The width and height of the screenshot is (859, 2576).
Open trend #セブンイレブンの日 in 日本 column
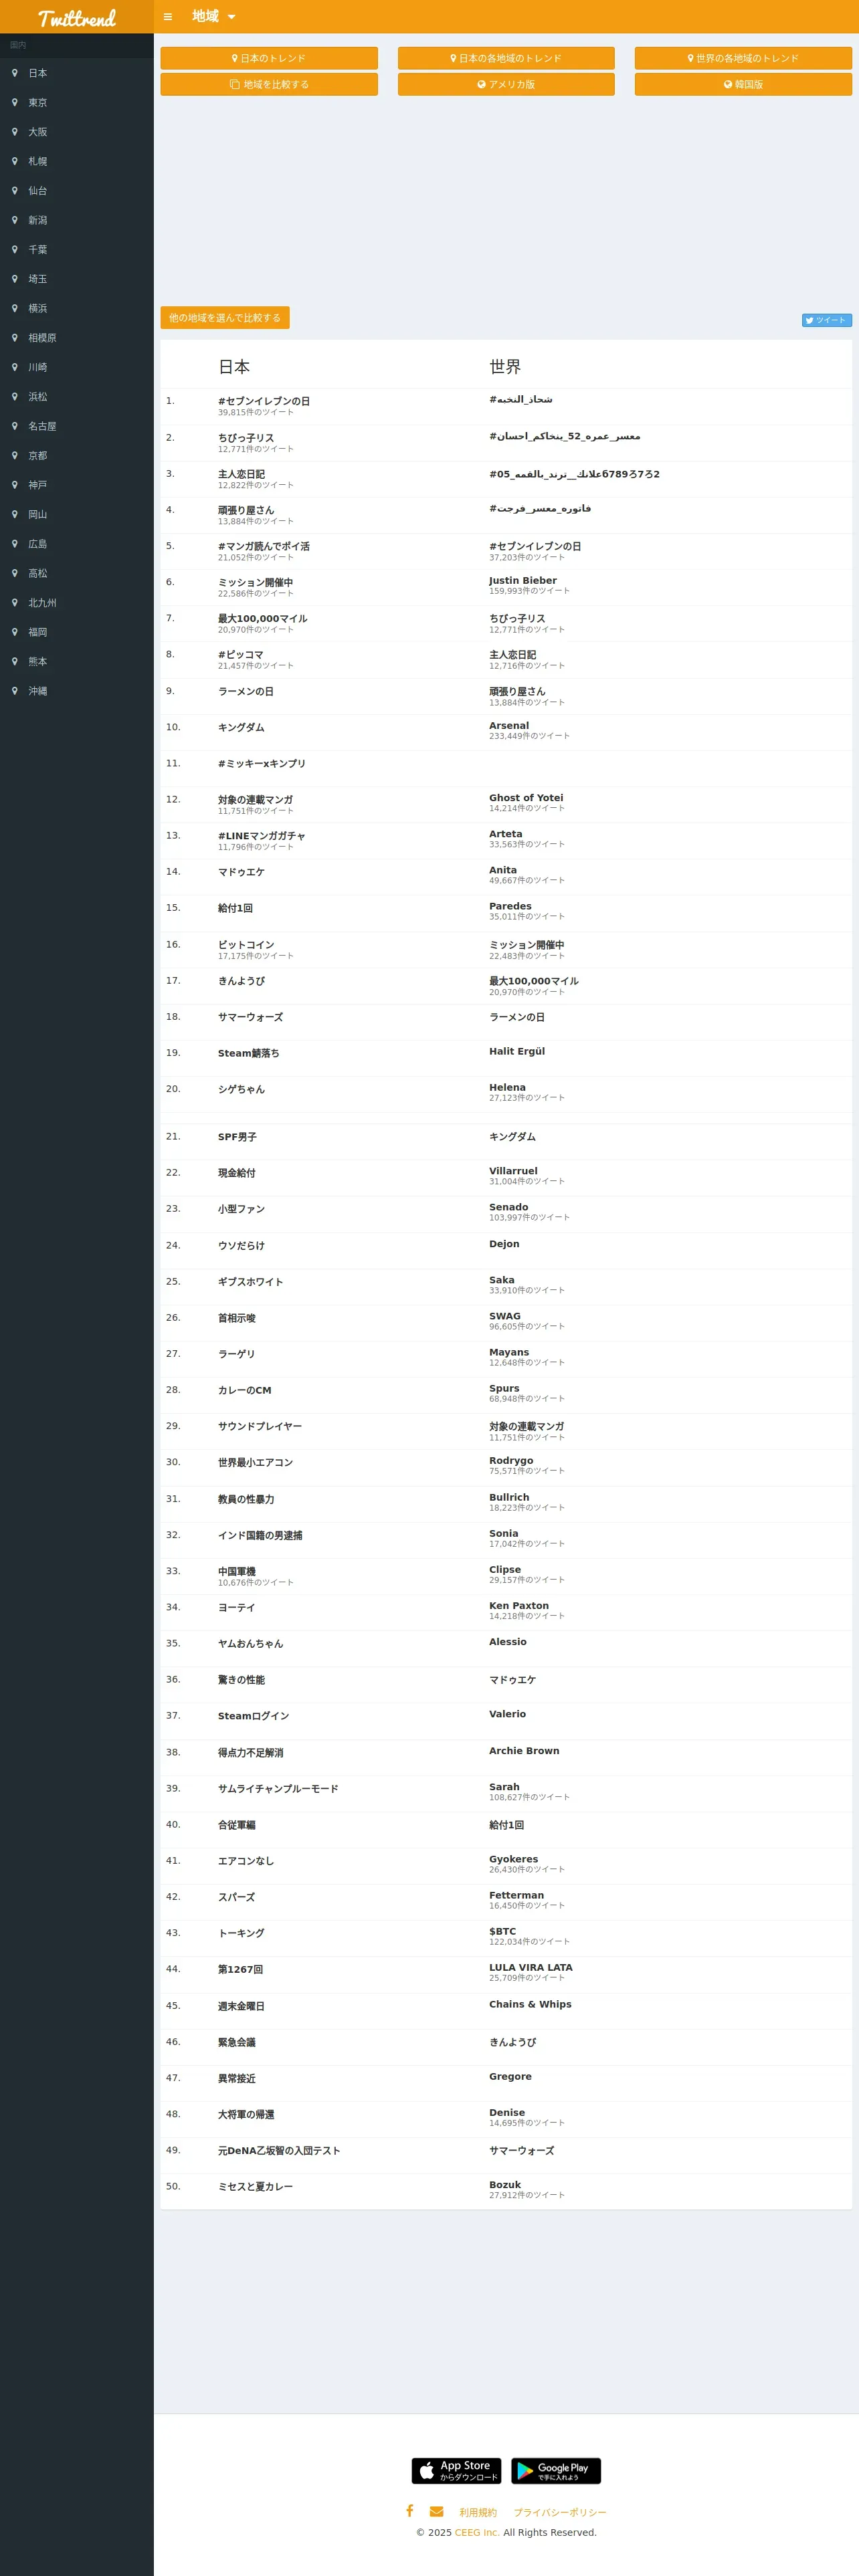point(264,401)
